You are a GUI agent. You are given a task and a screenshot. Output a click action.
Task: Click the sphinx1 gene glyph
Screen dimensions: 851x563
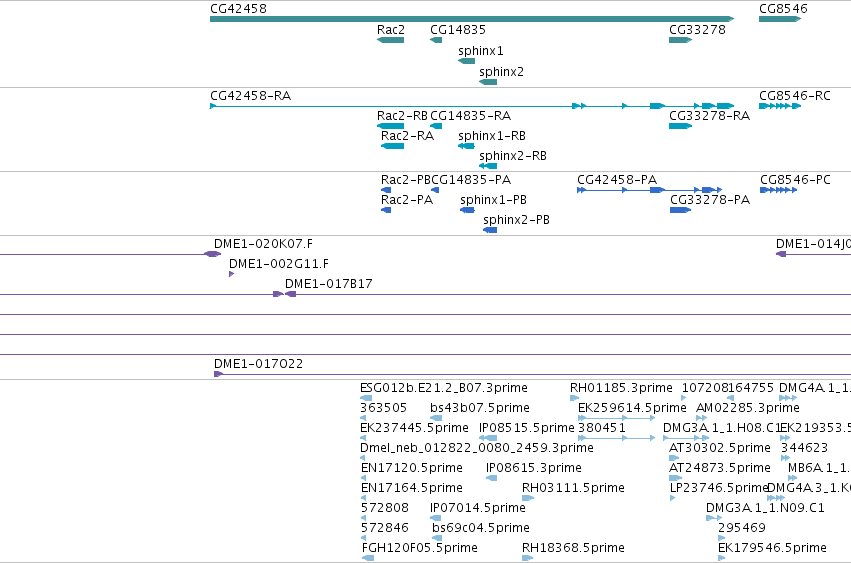point(466,61)
